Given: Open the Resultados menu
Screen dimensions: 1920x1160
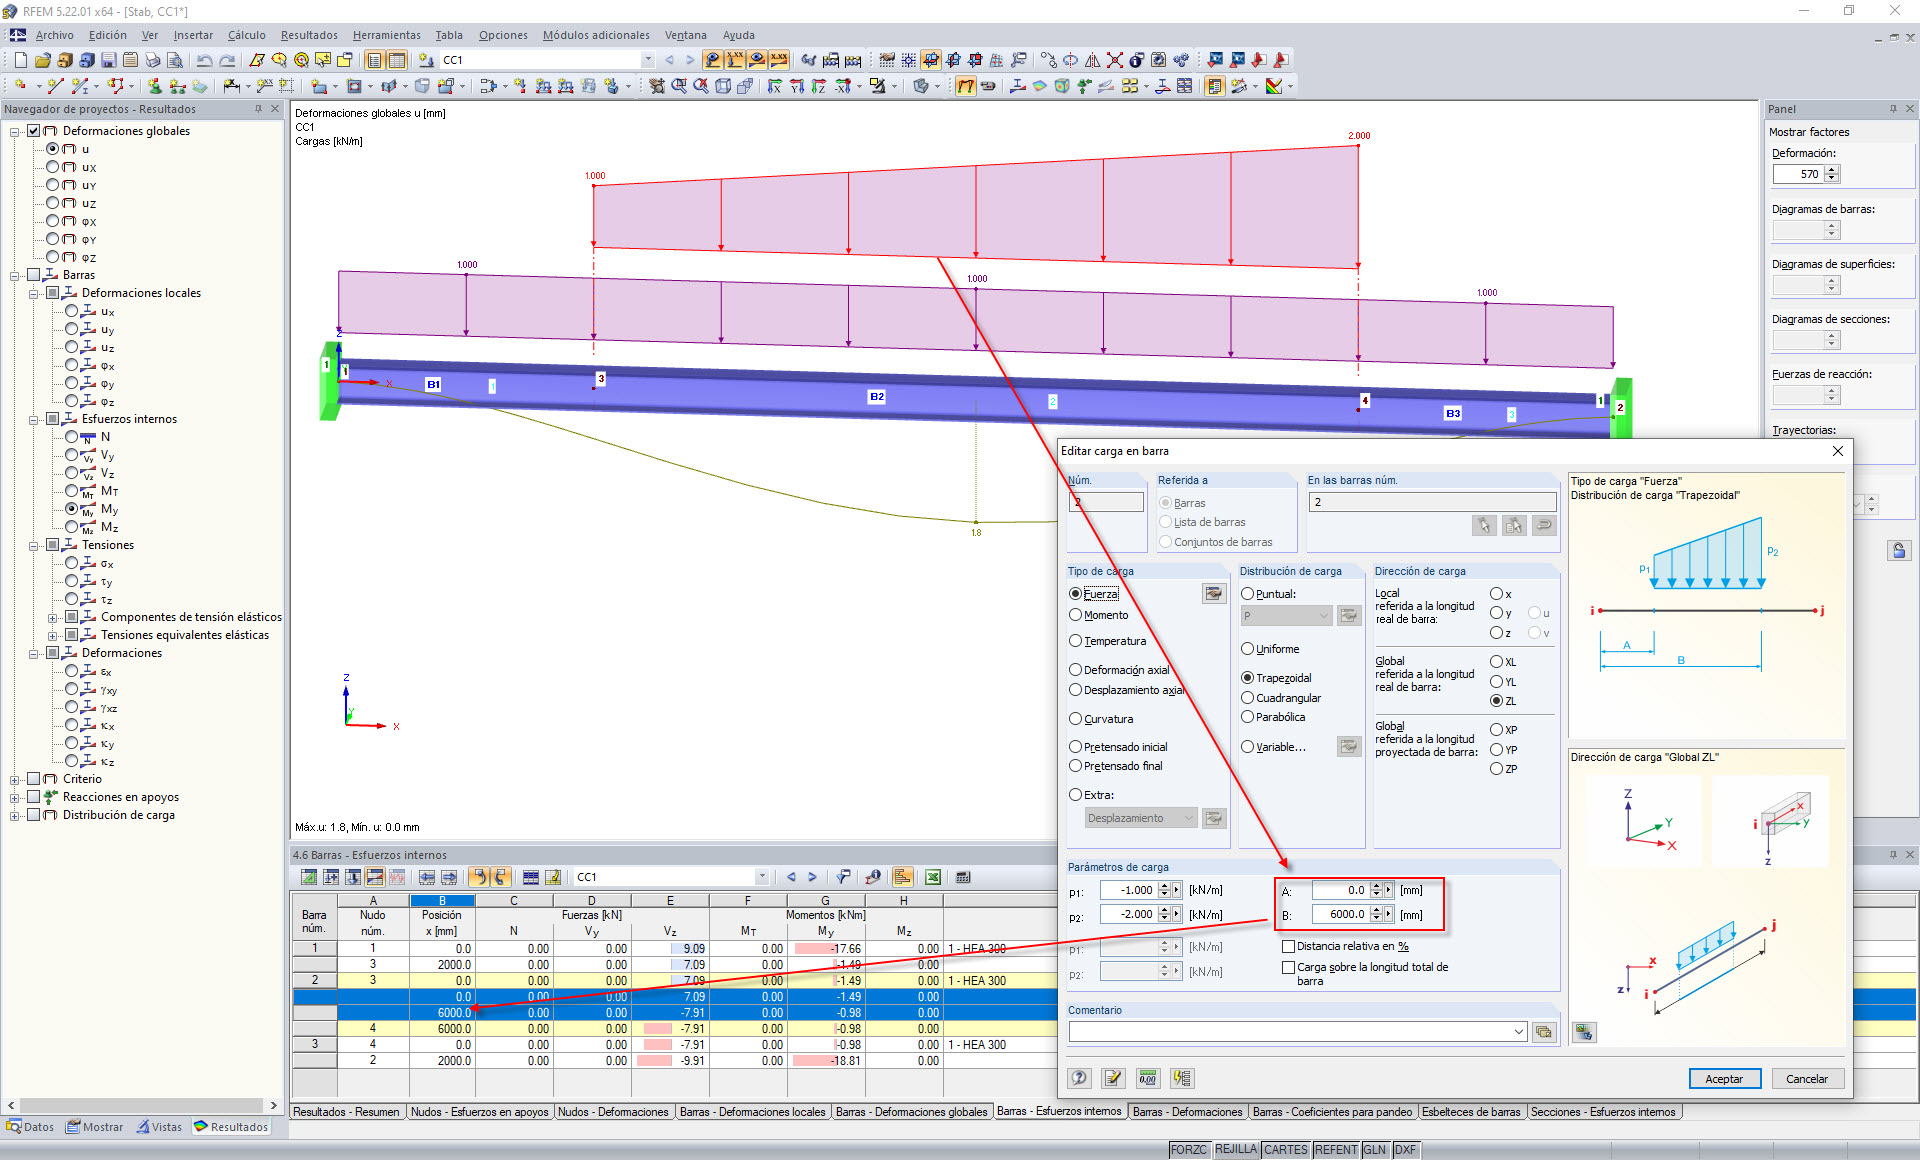Looking at the screenshot, I should point(308,35).
